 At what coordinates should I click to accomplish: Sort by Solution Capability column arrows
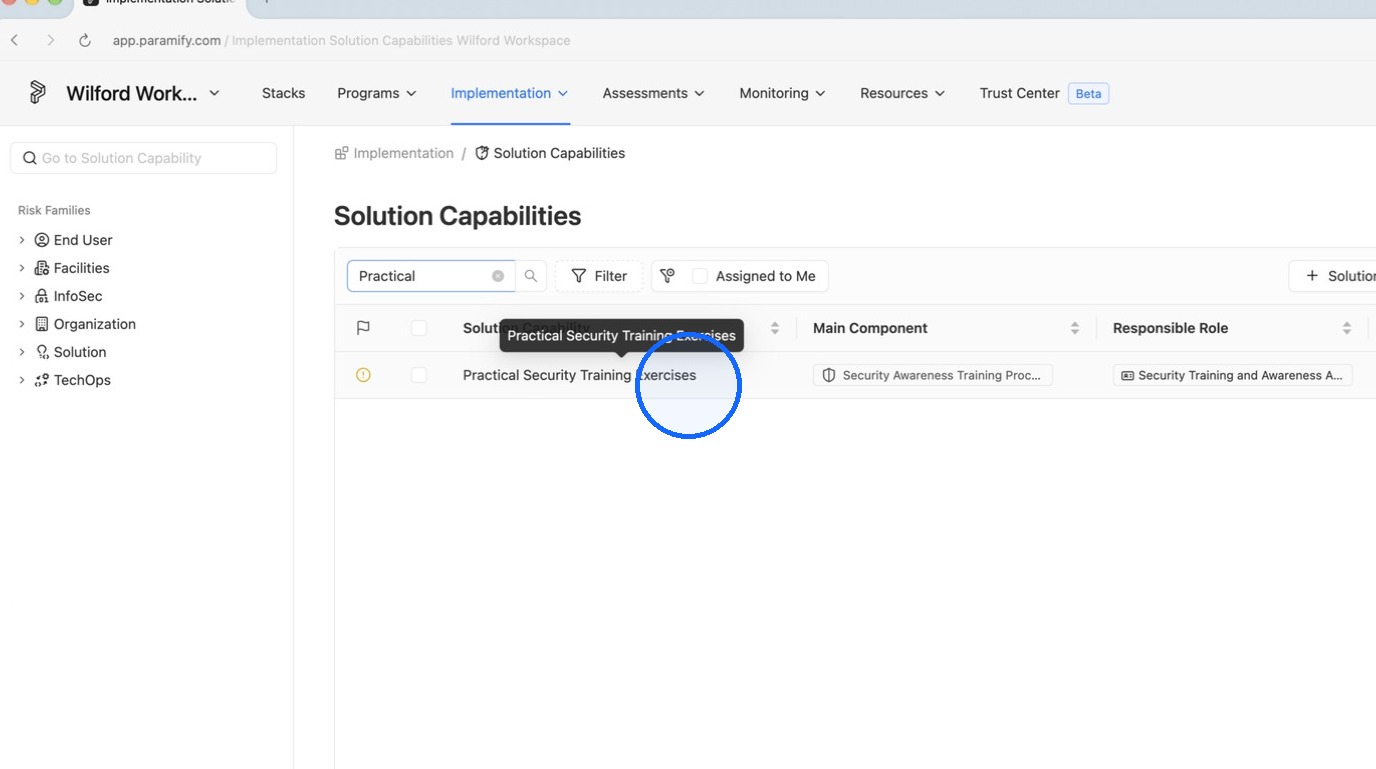(775, 328)
